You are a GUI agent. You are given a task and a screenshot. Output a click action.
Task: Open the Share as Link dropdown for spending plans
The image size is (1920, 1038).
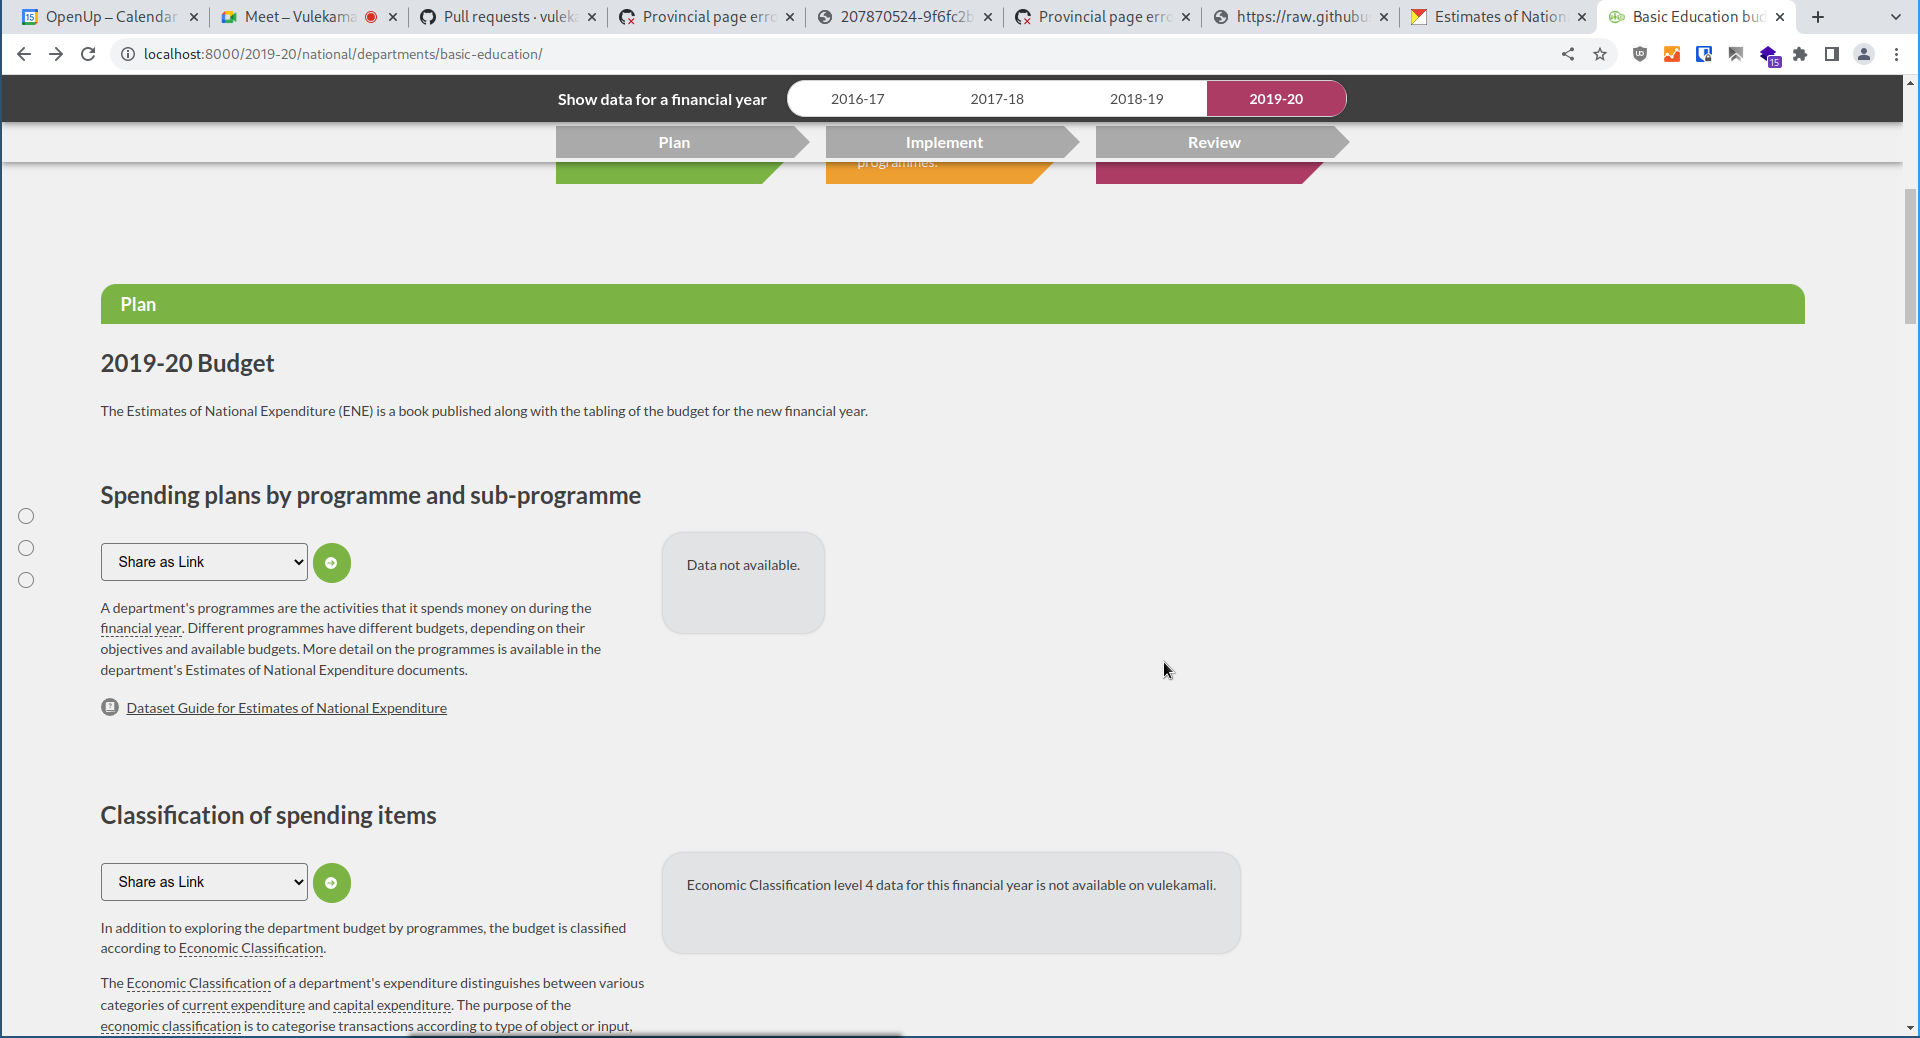point(203,562)
